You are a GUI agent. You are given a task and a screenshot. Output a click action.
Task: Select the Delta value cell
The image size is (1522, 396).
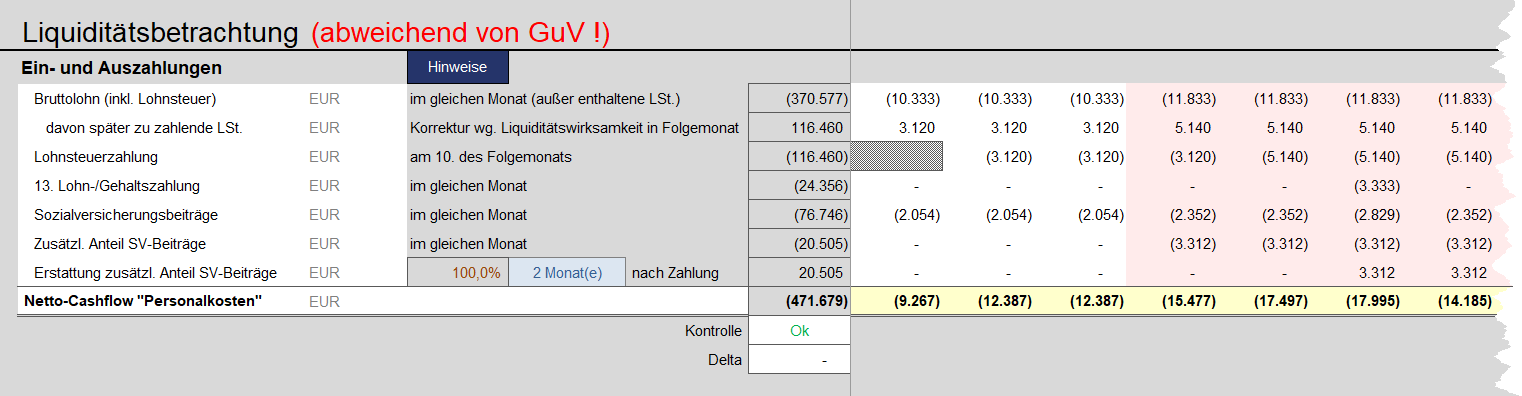(799, 360)
